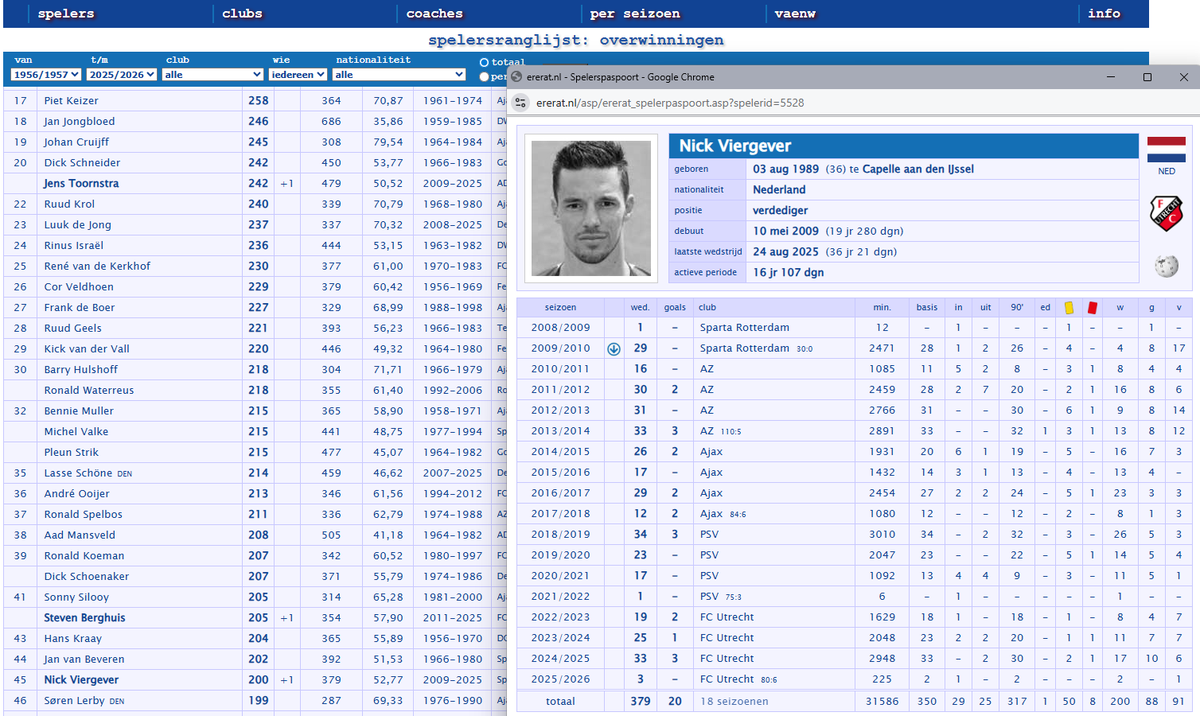Click the '18 seizoenen' total text
Screen dimensions: 1200x716
pos(735,702)
